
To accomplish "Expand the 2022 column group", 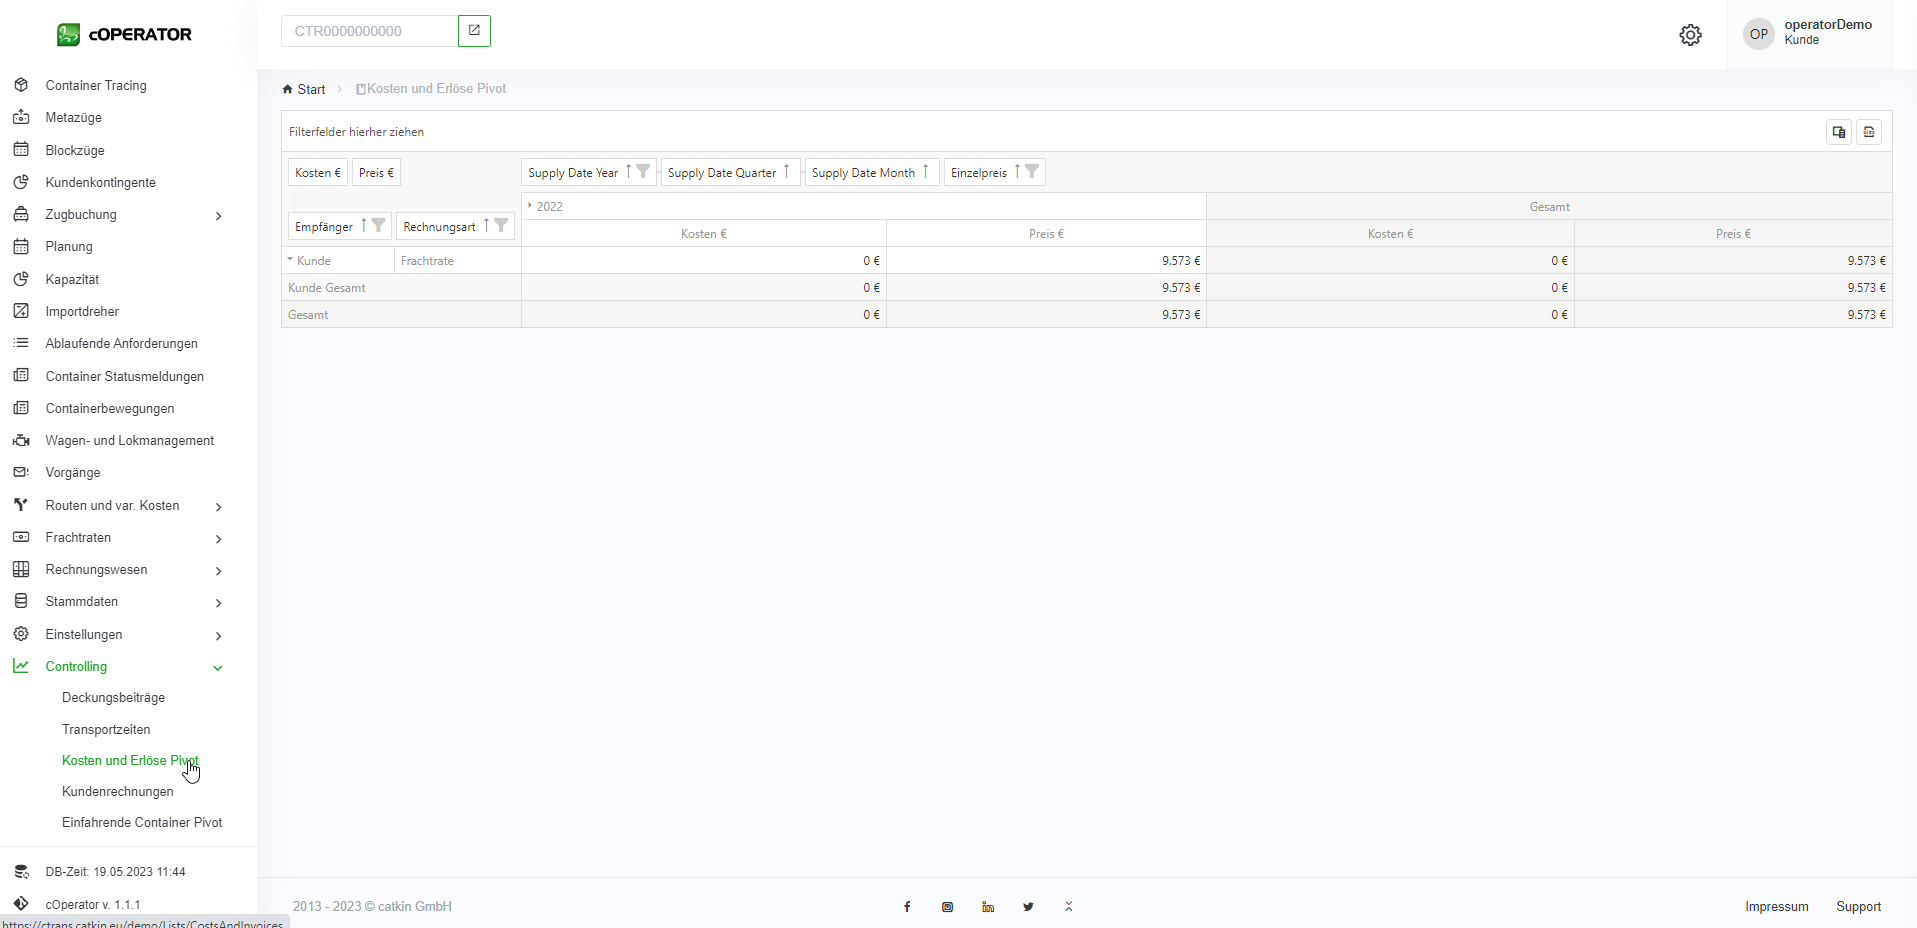I will (x=530, y=206).
